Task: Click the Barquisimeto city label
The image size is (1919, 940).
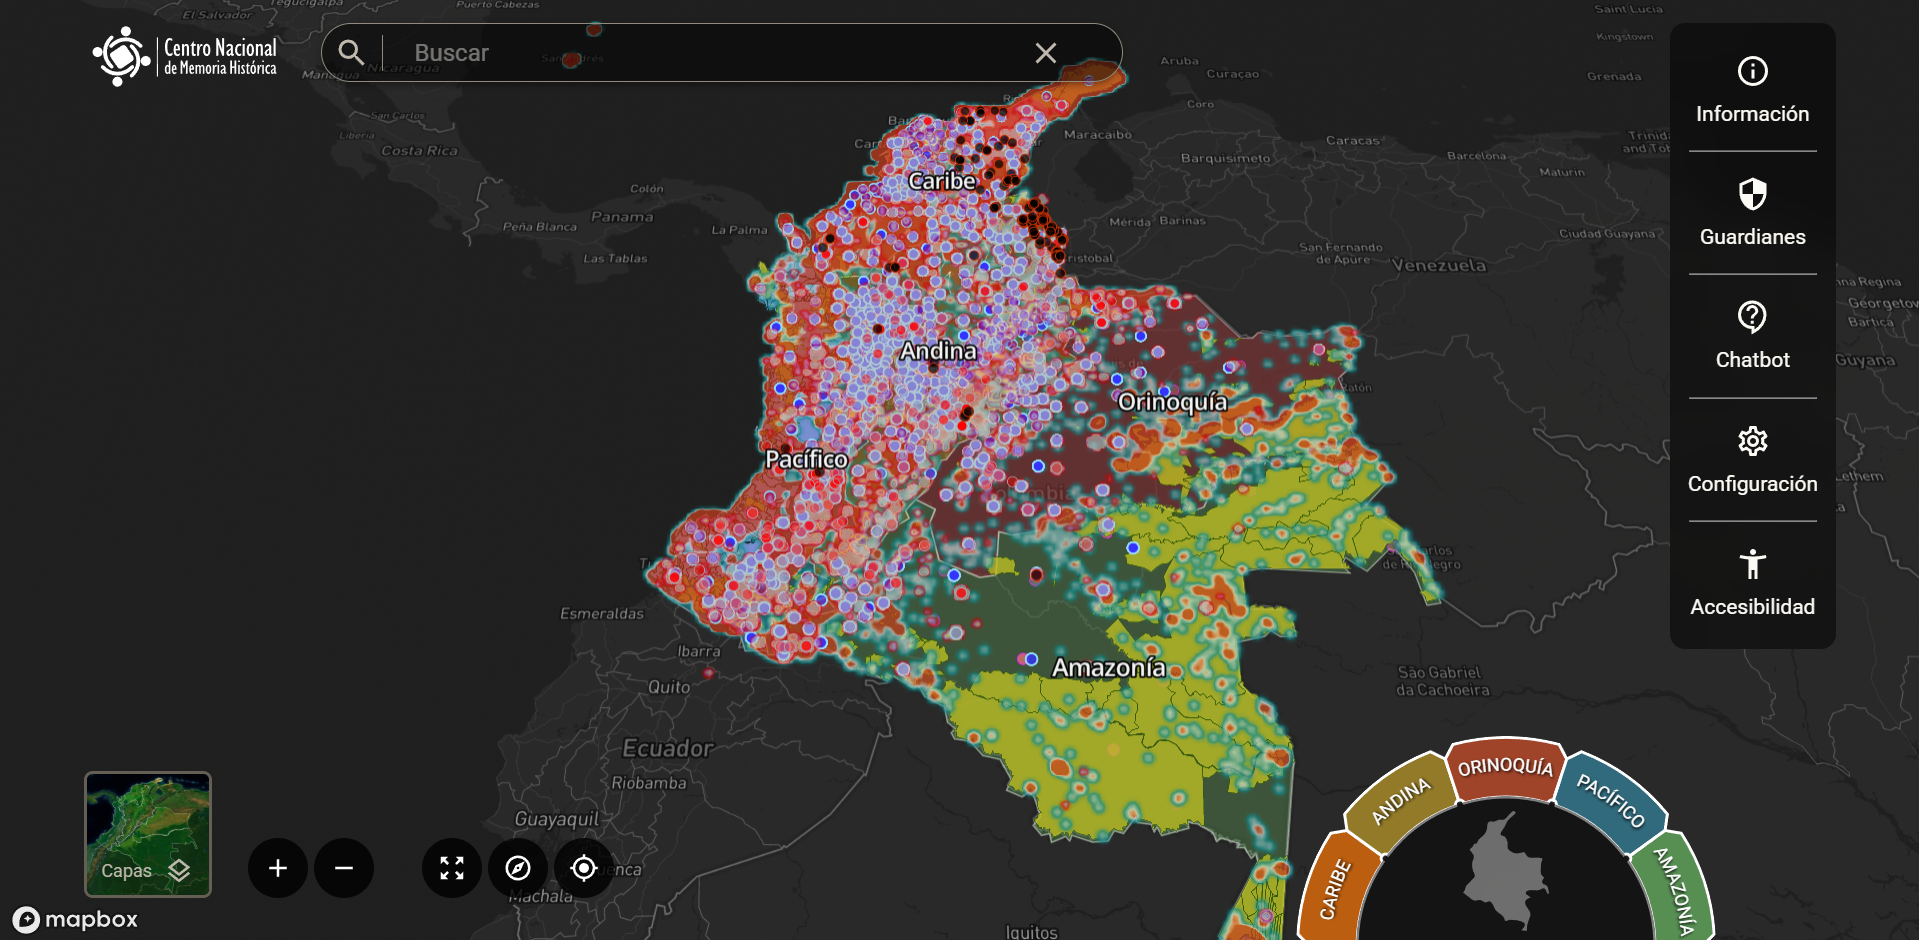Action: pos(1226,158)
